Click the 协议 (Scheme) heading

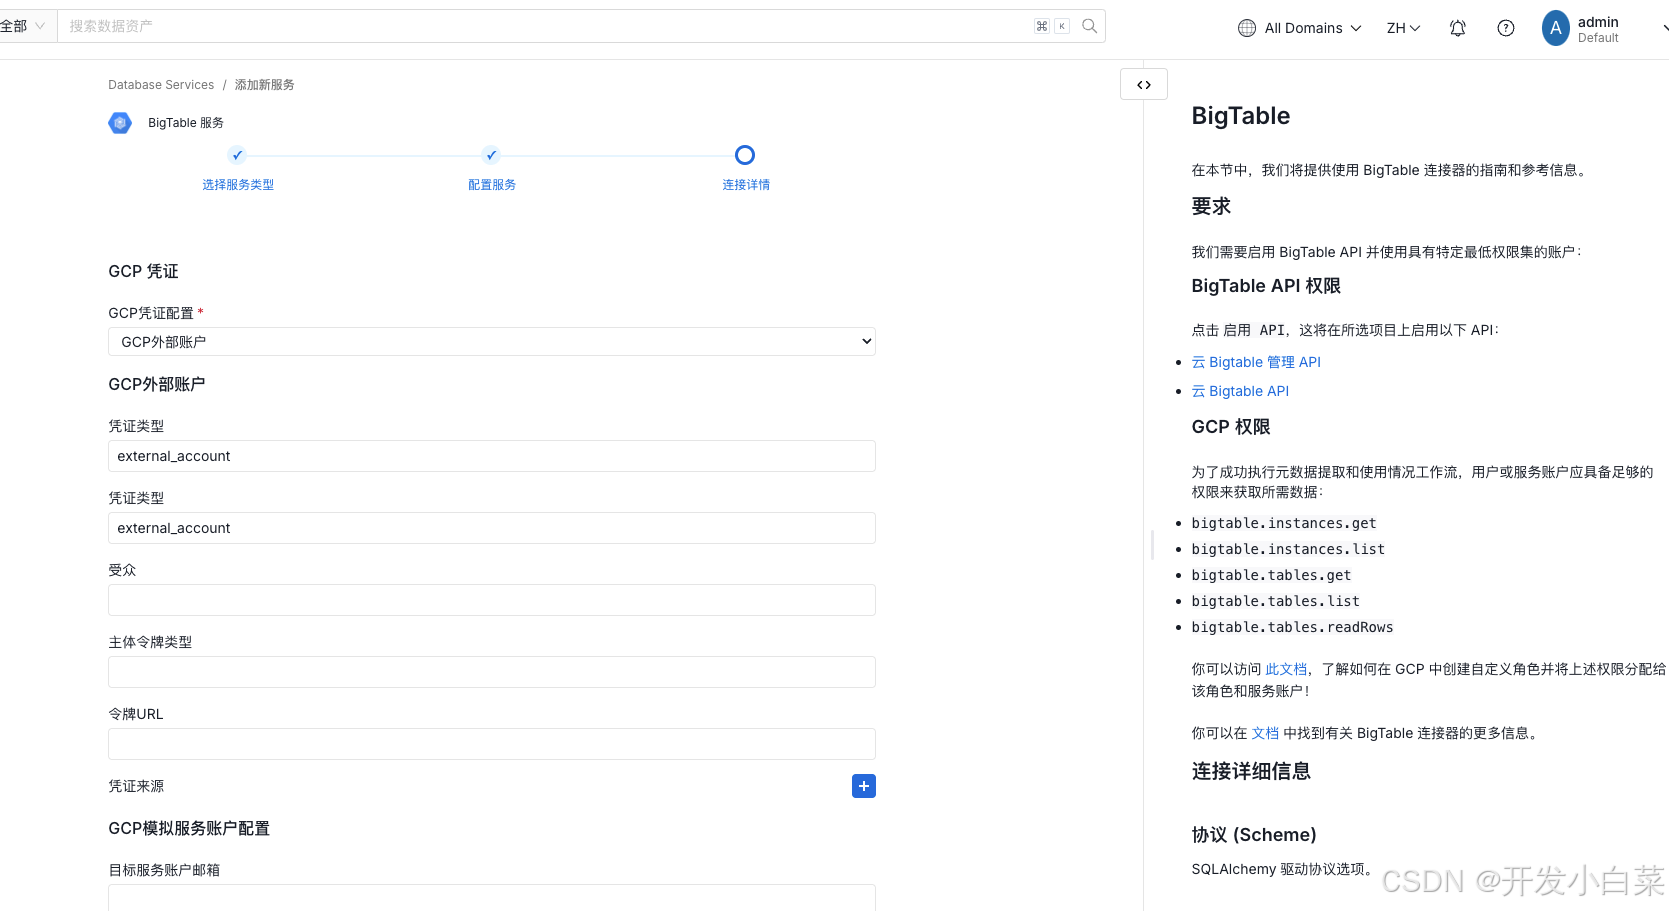tap(1254, 835)
